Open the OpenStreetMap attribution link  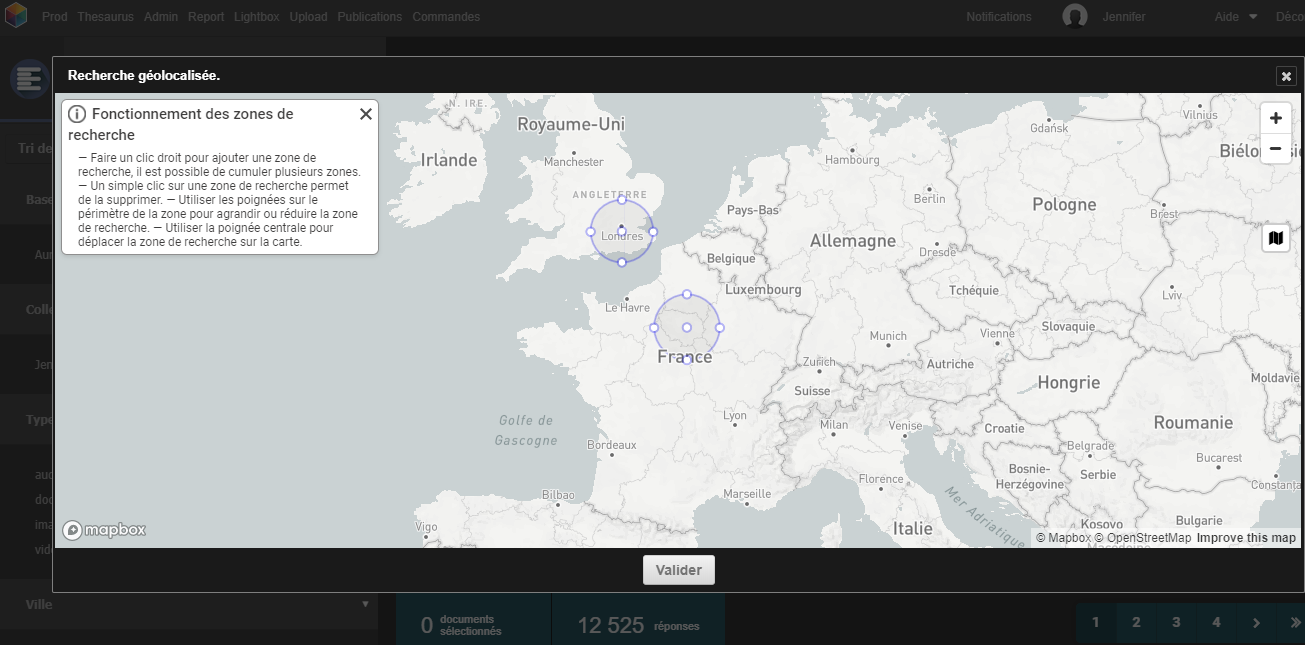1148,538
